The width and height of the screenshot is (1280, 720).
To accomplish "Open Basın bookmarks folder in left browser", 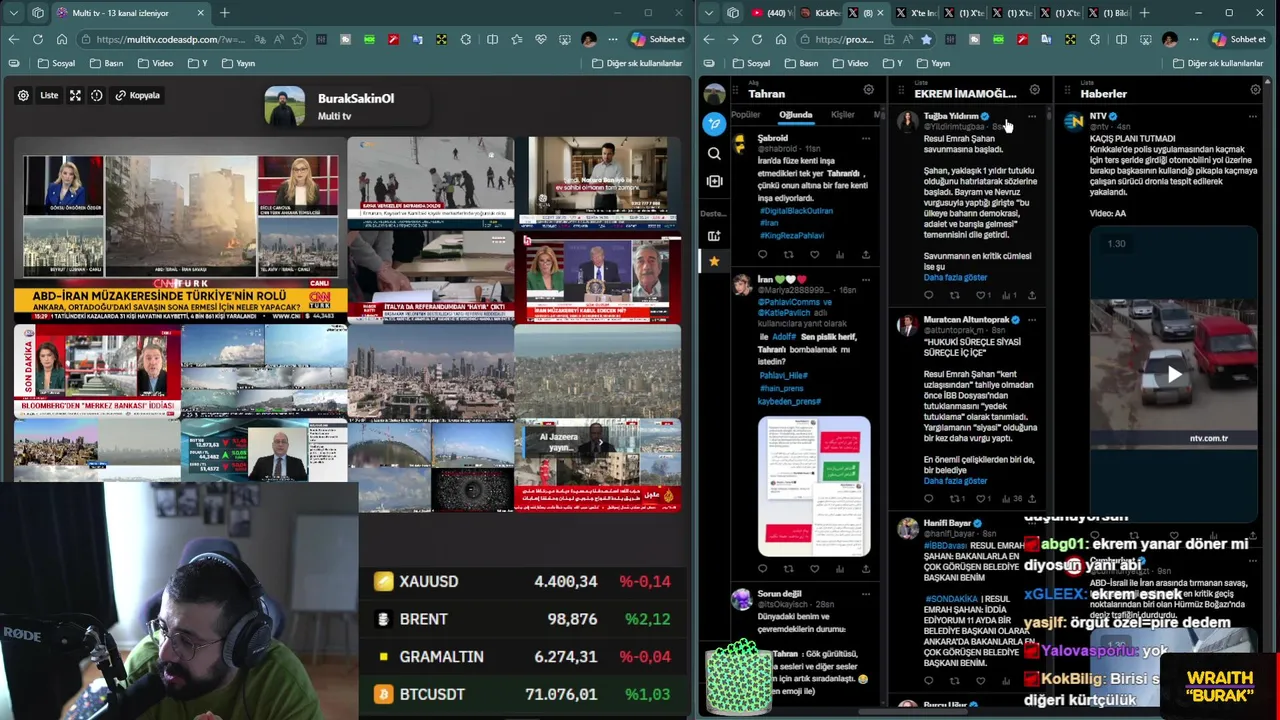I will [106, 63].
